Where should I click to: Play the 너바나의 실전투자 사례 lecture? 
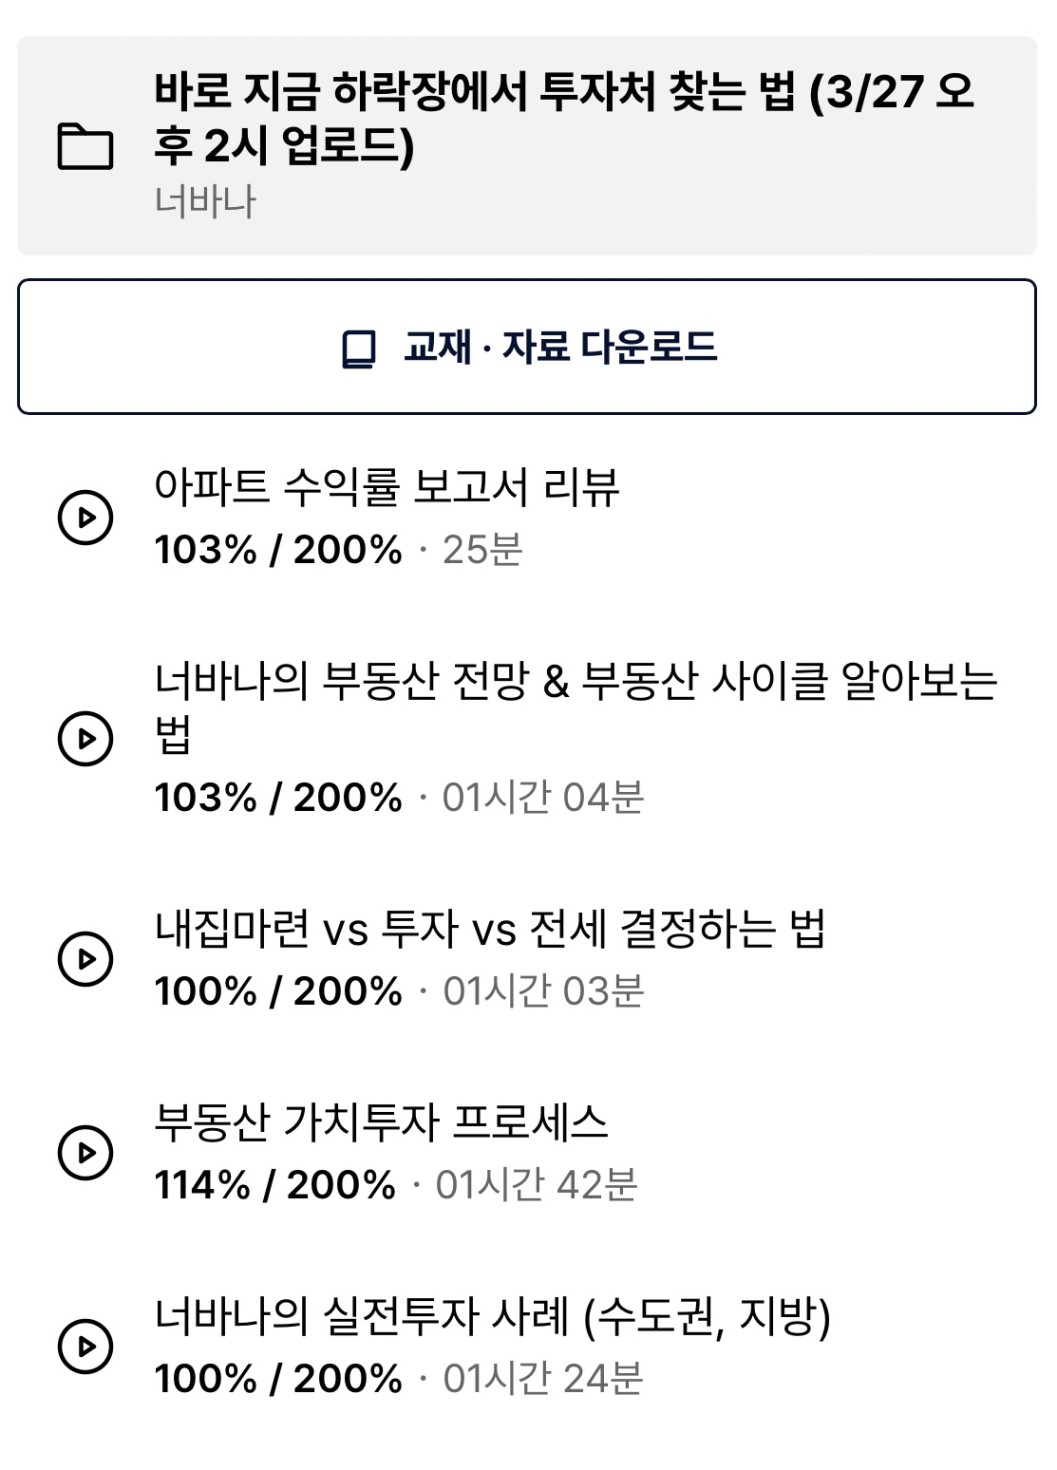[85, 1346]
